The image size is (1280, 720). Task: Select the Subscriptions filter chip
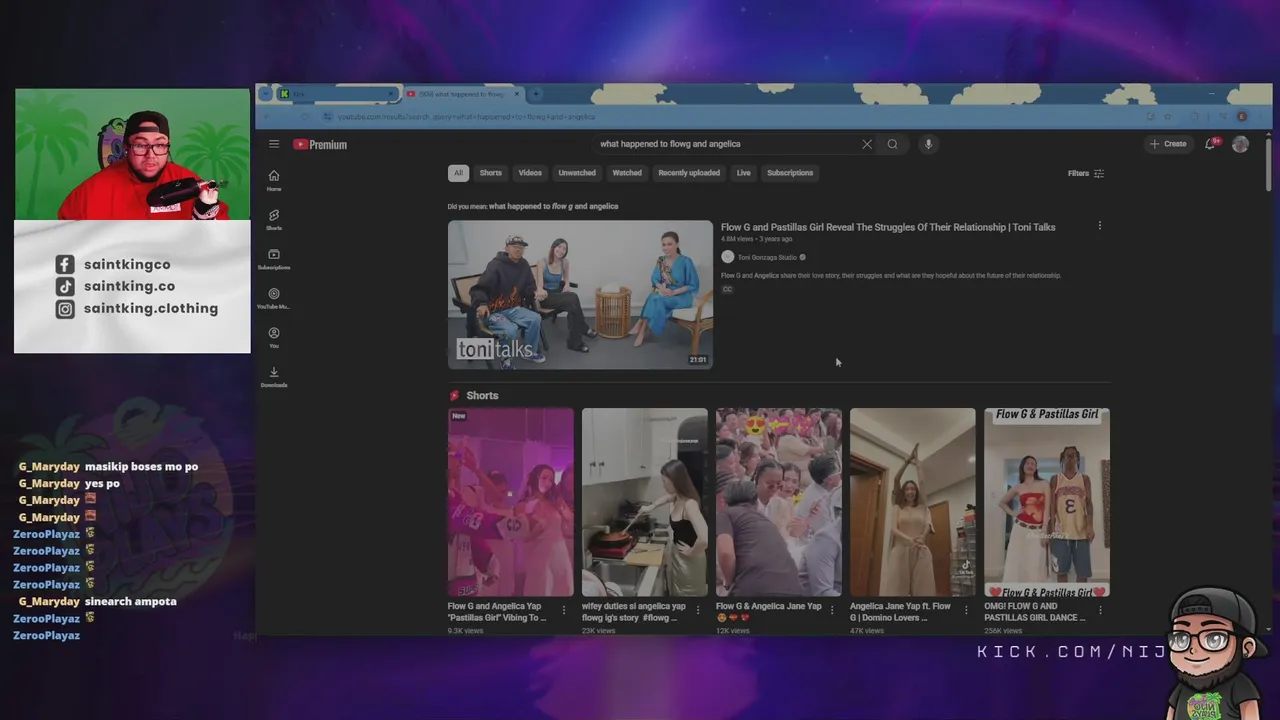(790, 173)
